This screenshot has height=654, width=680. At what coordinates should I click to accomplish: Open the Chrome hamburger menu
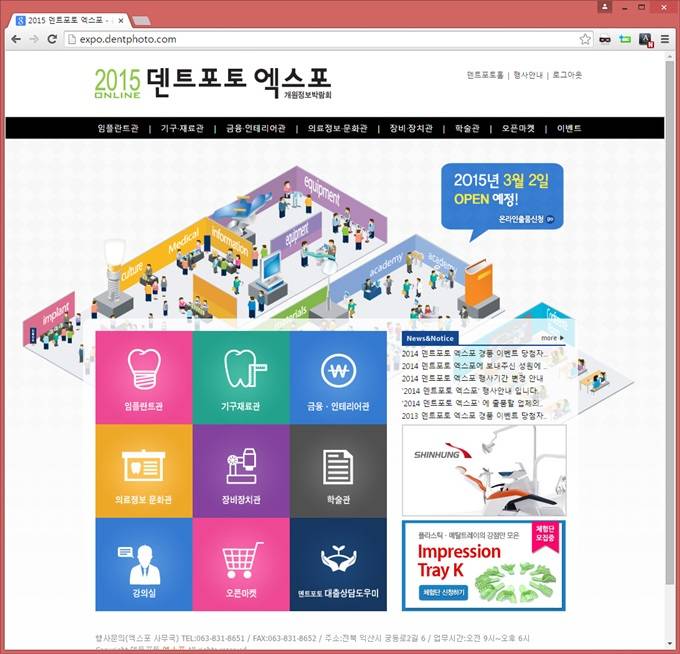click(x=665, y=39)
